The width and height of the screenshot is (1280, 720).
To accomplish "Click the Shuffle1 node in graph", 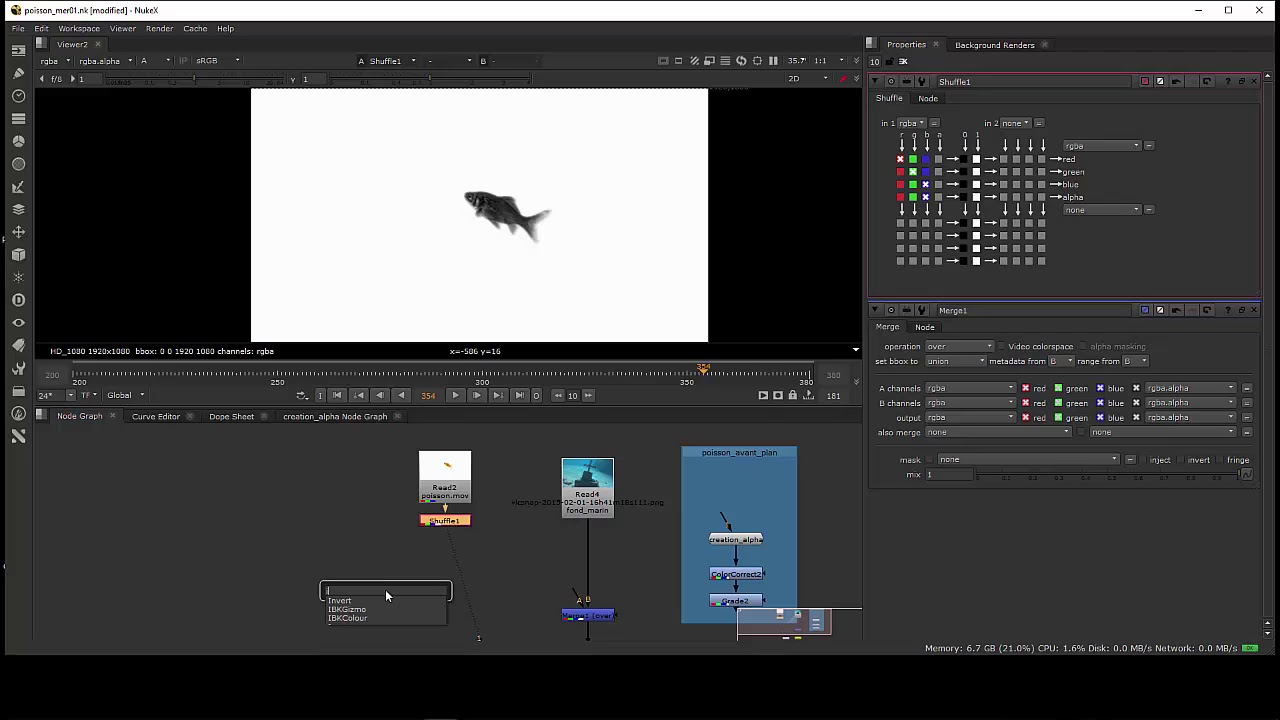I will tap(445, 520).
